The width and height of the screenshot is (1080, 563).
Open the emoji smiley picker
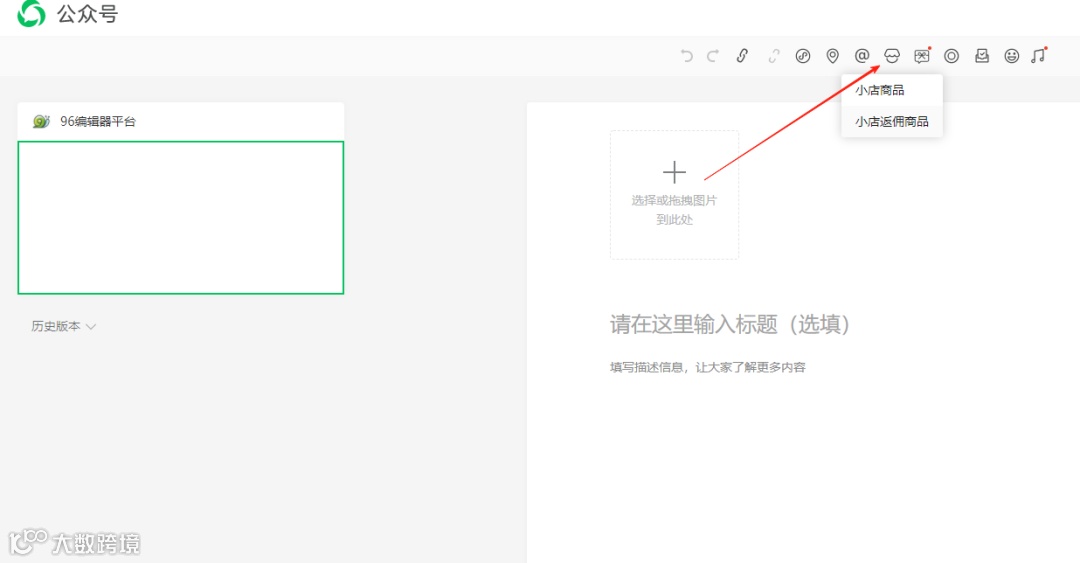1011,56
